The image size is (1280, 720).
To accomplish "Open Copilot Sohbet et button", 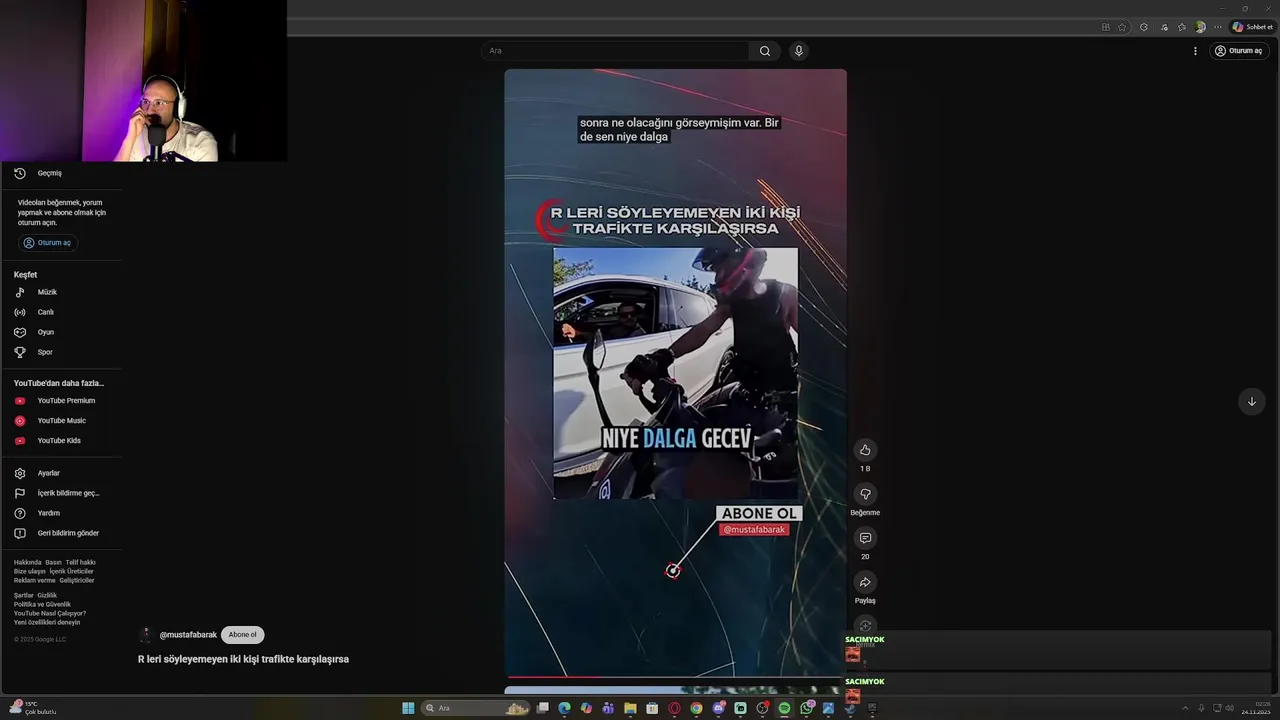I will pos(1252,27).
